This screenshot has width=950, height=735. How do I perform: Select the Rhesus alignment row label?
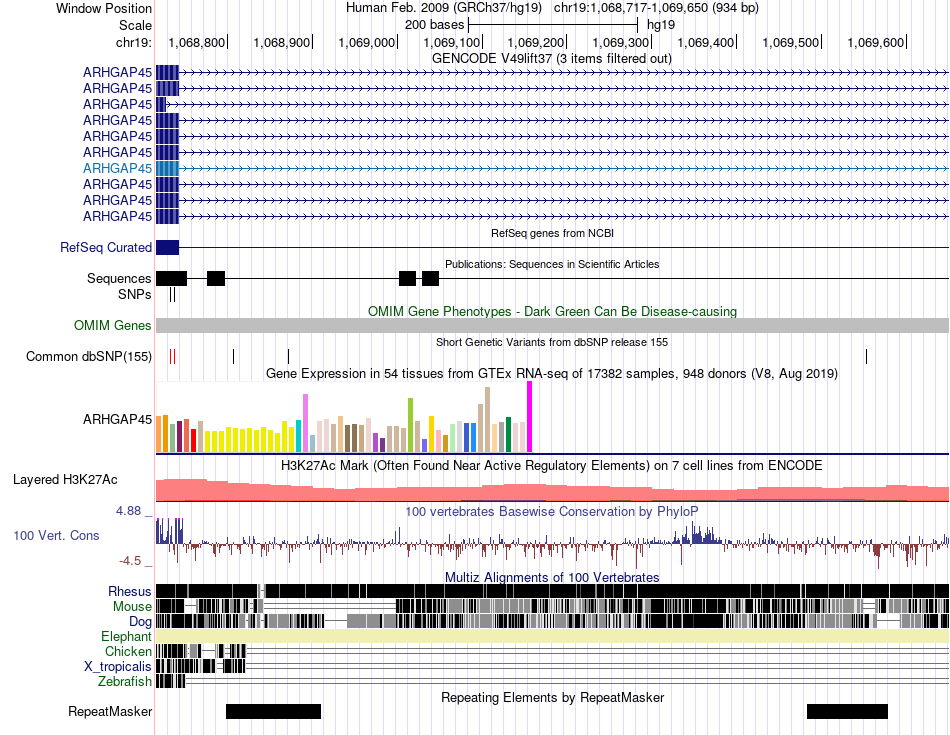pyautogui.click(x=130, y=591)
